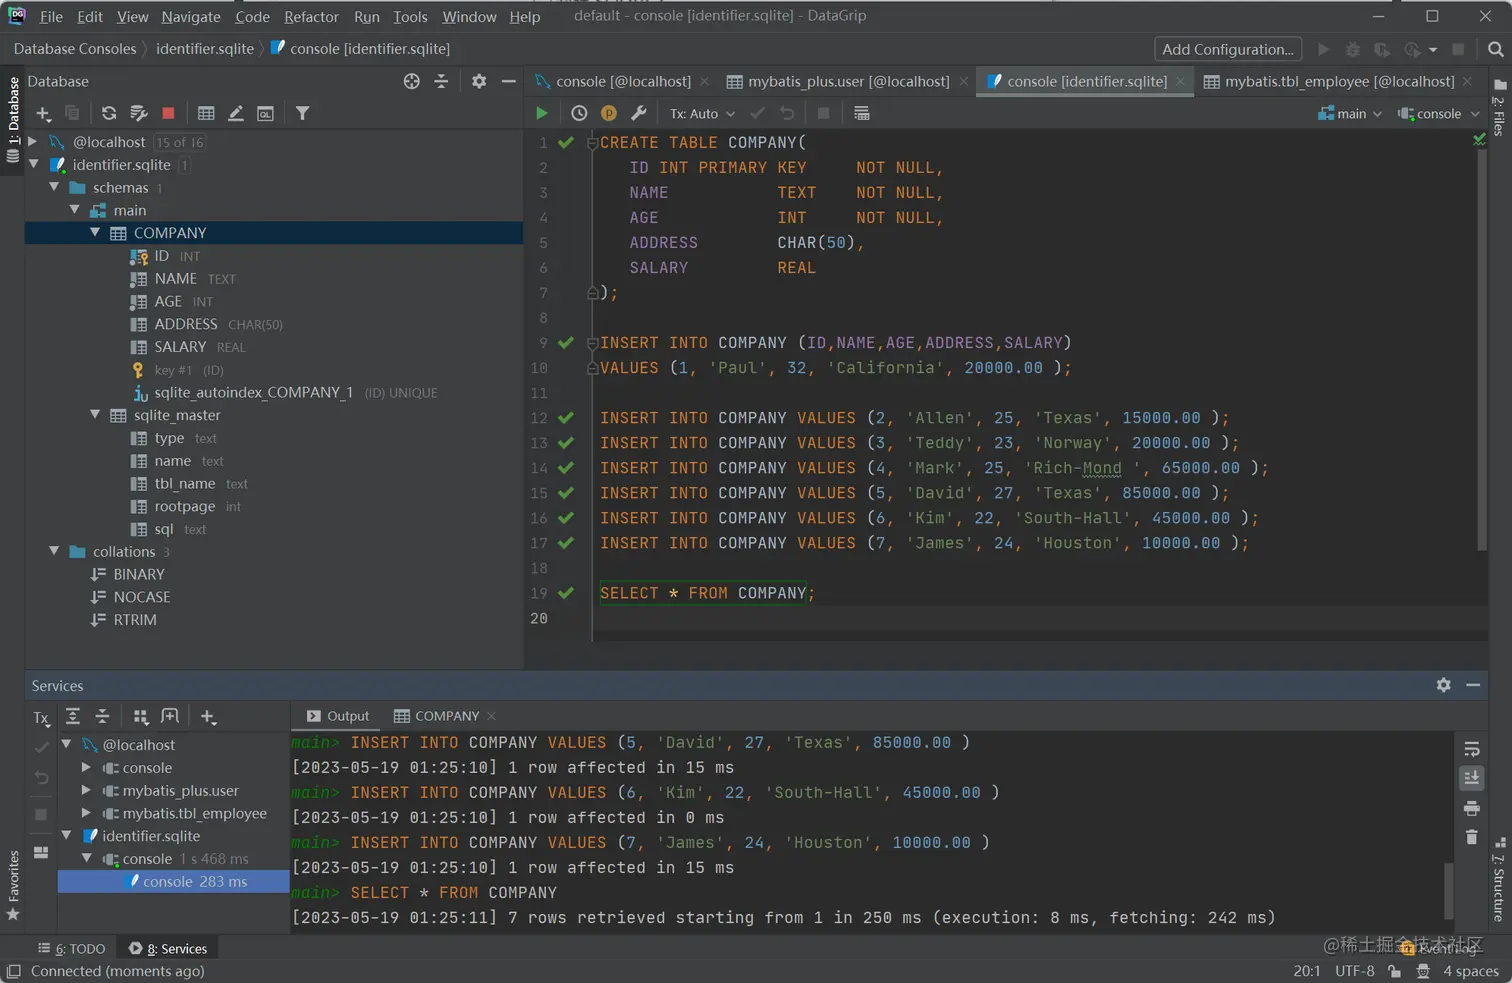The width and height of the screenshot is (1512, 983).
Task: Select the ADDRESS column in COMPANY table
Action: (185, 324)
